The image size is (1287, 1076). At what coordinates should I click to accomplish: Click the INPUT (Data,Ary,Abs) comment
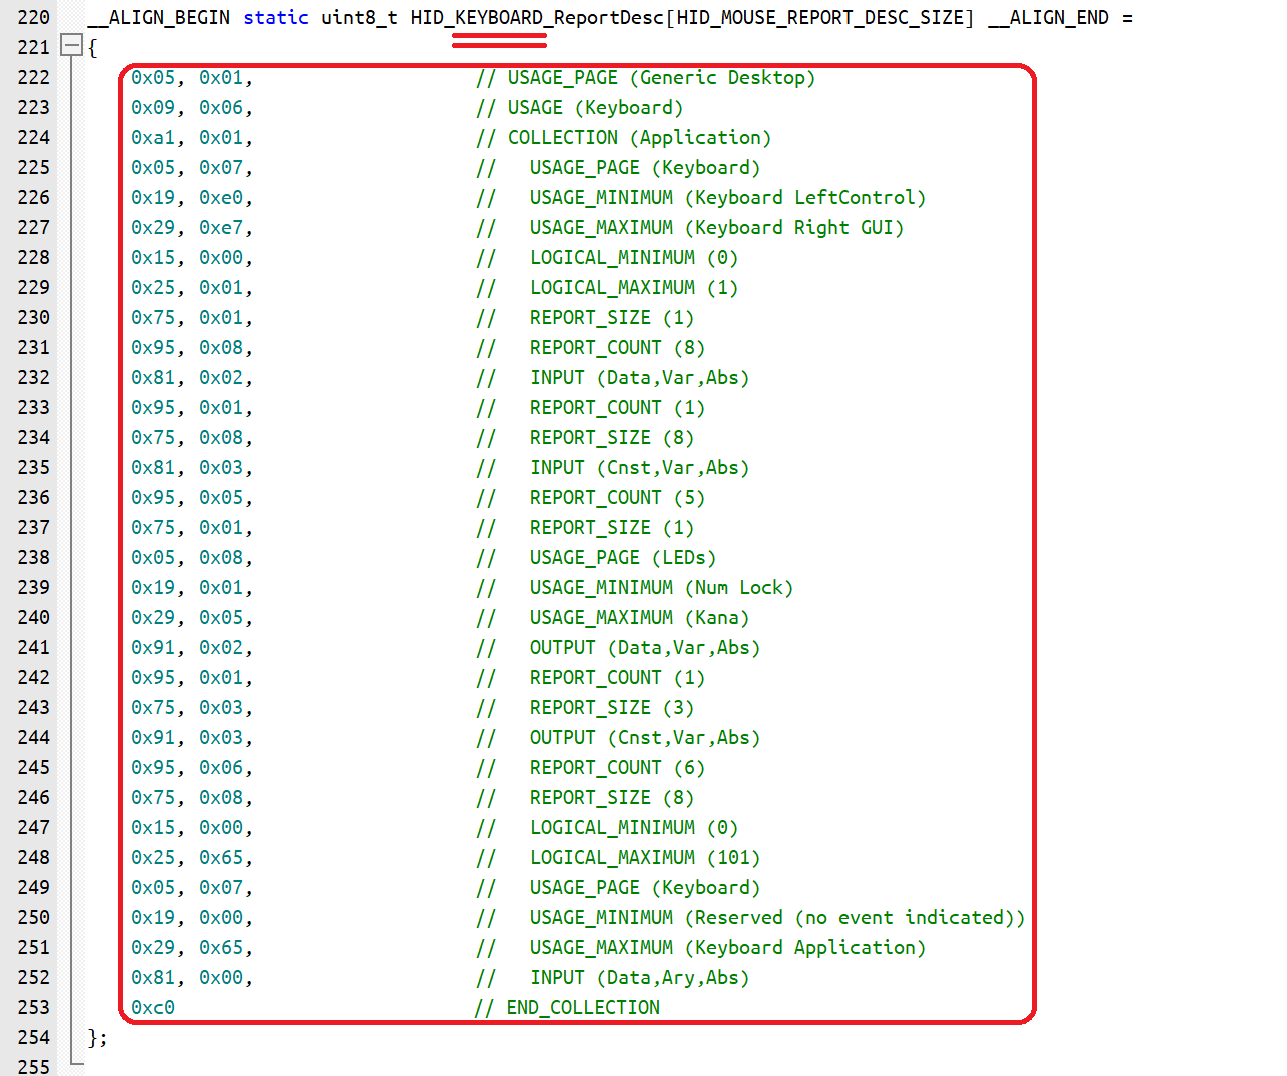(x=639, y=977)
